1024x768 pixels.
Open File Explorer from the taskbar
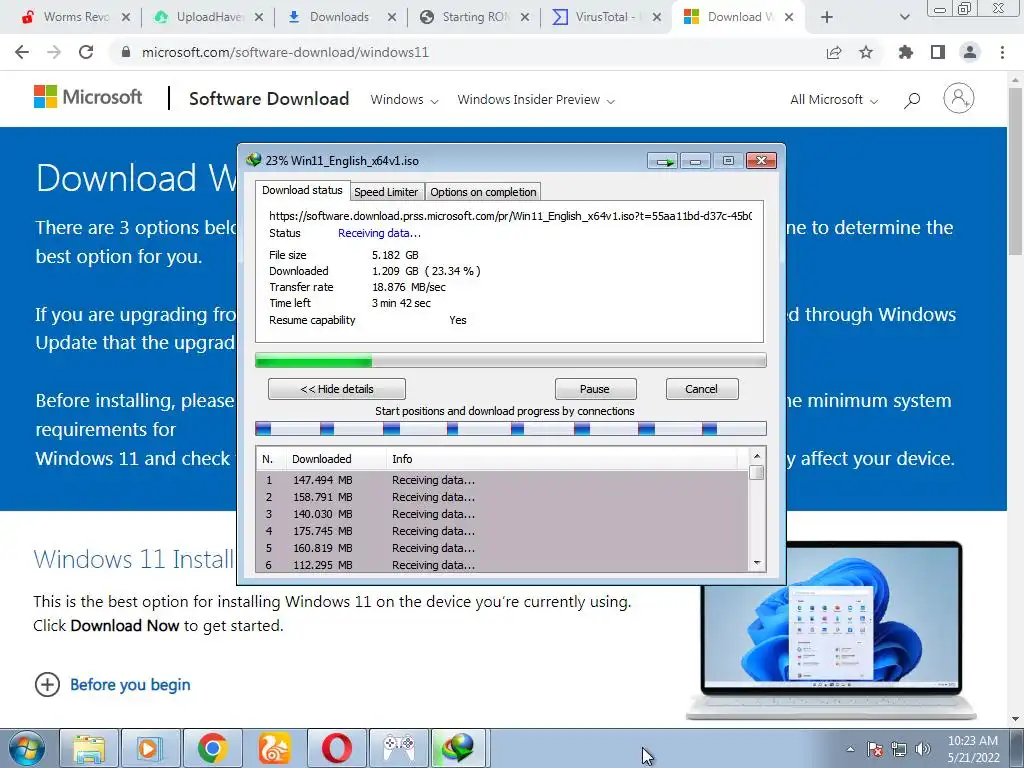[x=89, y=748]
